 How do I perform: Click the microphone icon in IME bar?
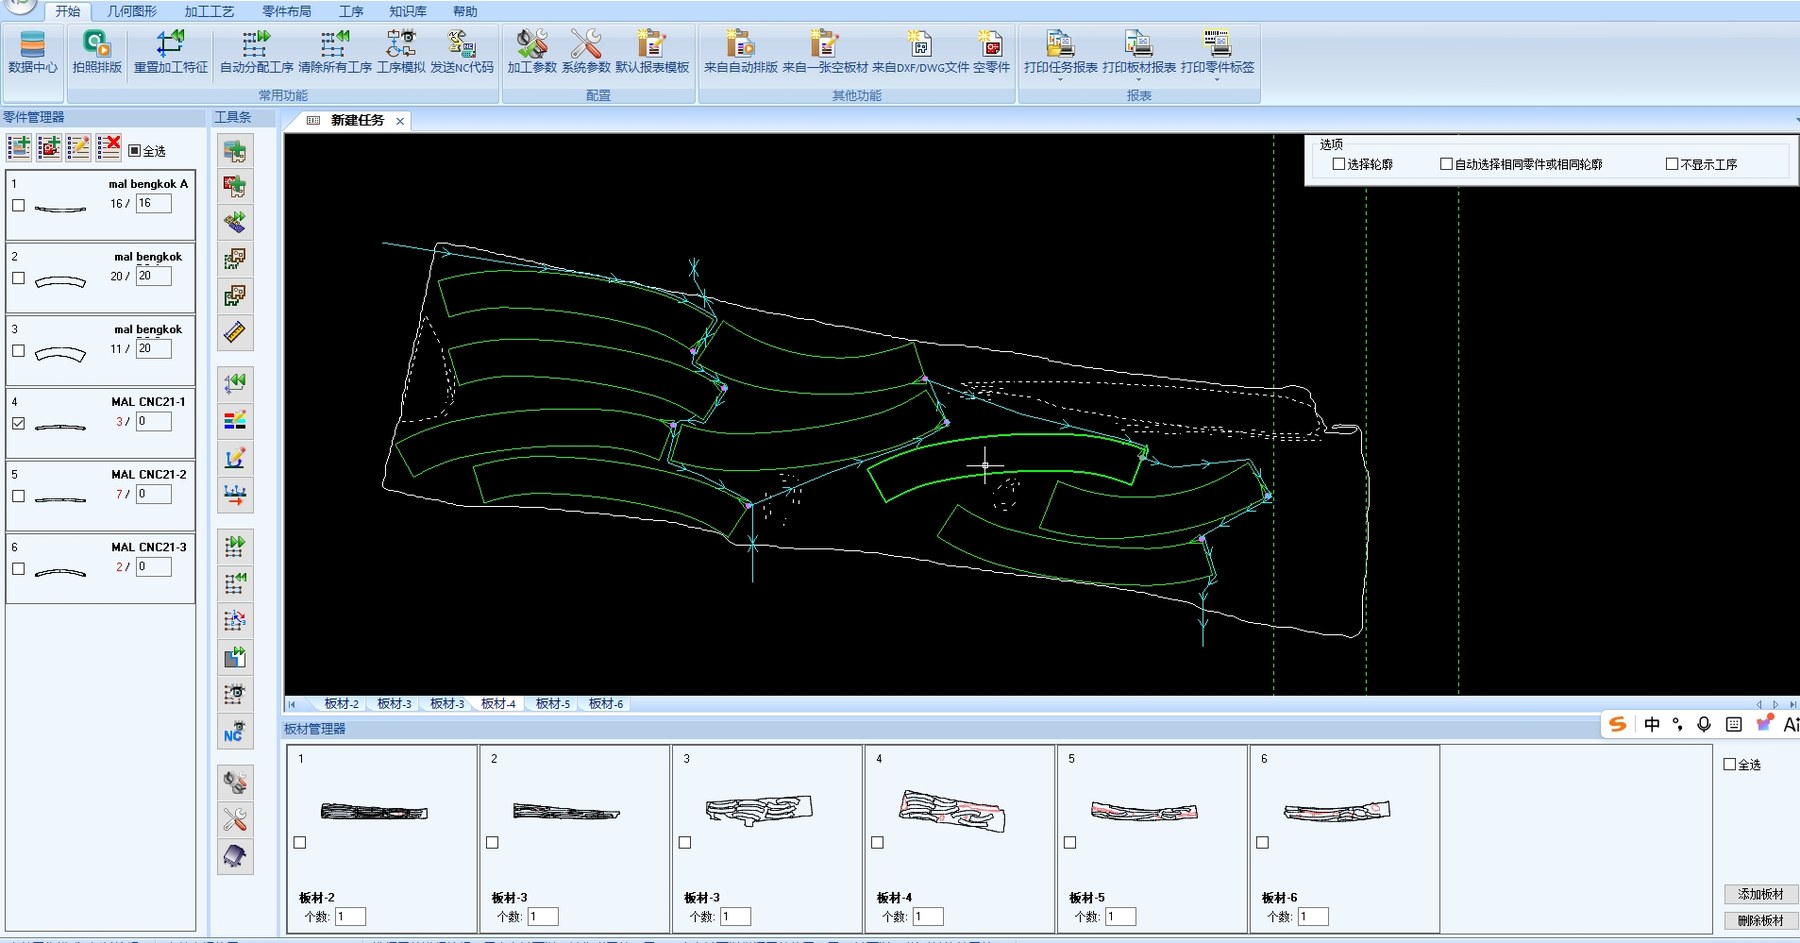pyautogui.click(x=1704, y=724)
